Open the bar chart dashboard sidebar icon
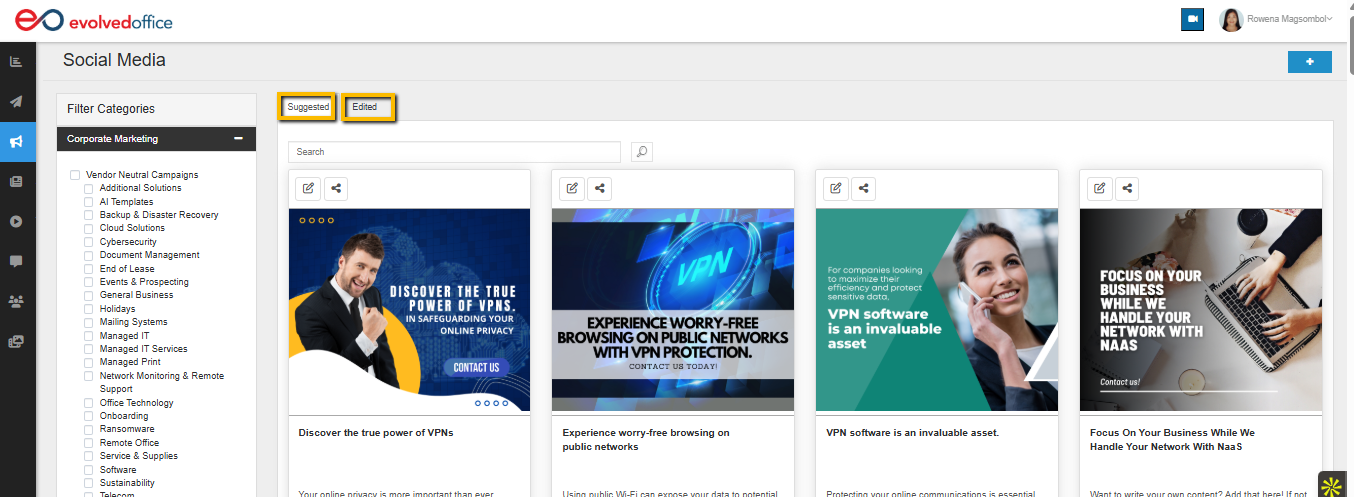 click(x=16, y=62)
